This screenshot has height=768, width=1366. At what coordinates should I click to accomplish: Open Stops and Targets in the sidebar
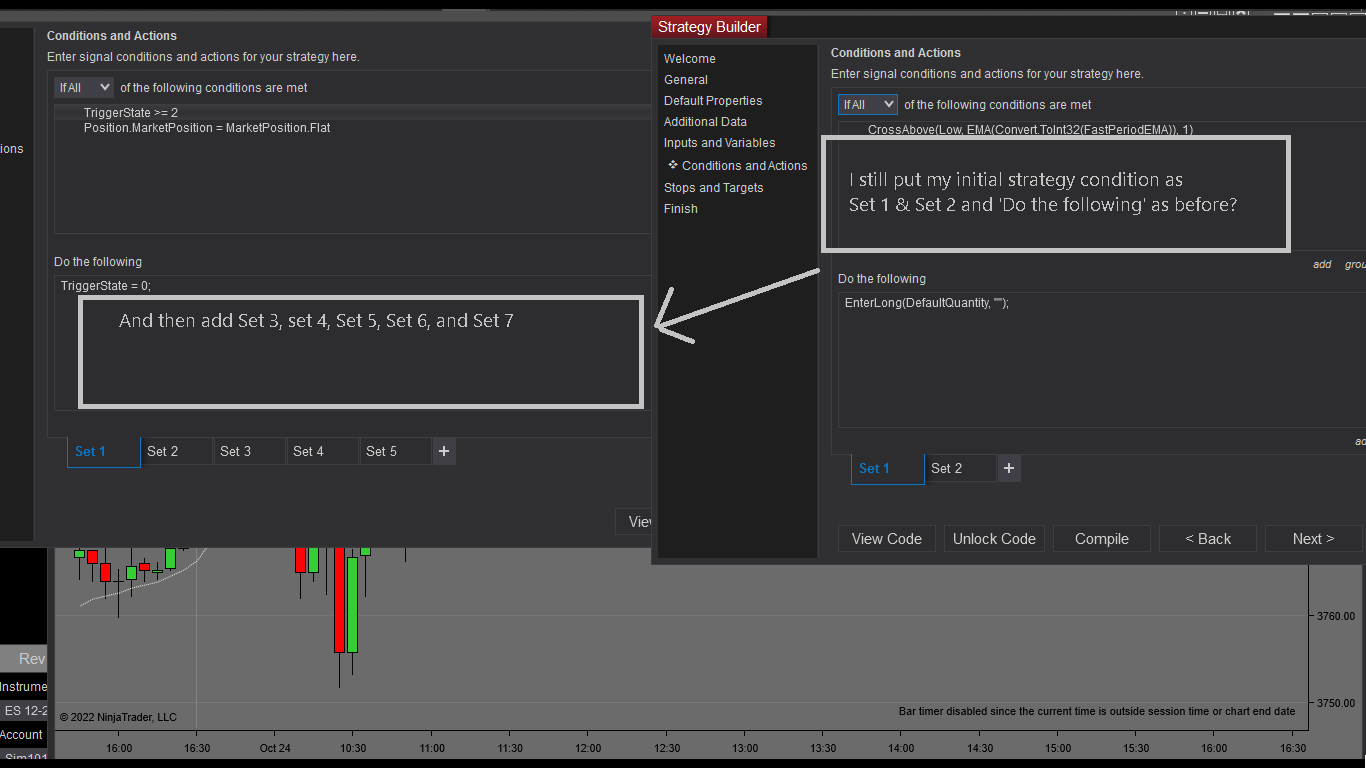tap(714, 188)
